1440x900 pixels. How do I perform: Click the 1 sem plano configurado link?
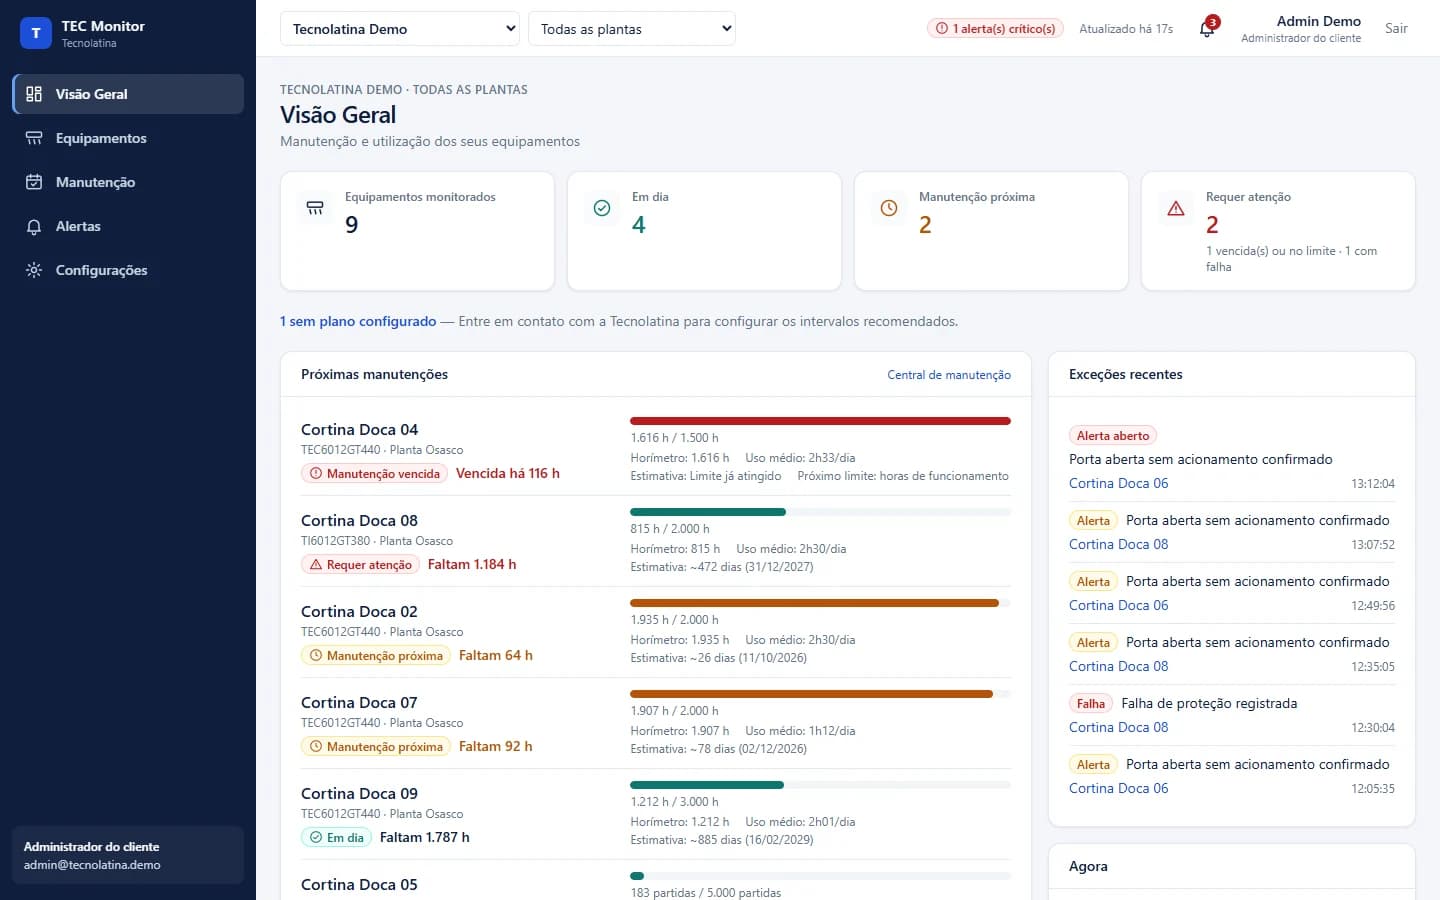pyautogui.click(x=358, y=322)
